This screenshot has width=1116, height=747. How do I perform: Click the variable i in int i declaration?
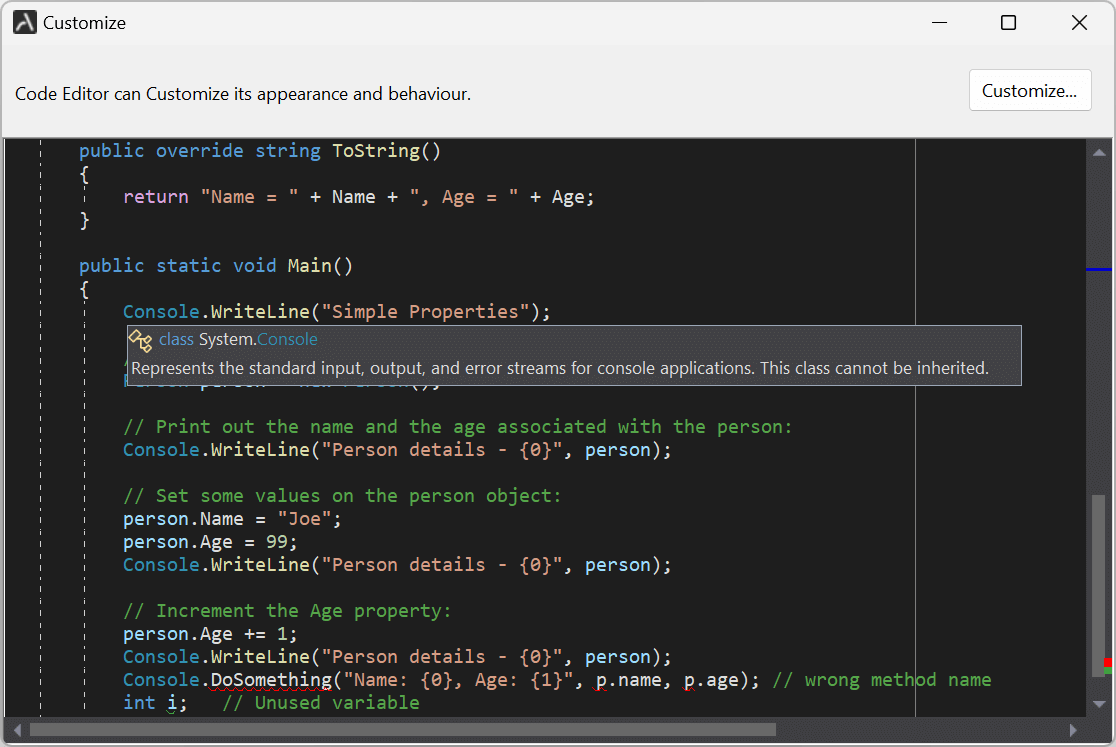click(172, 703)
